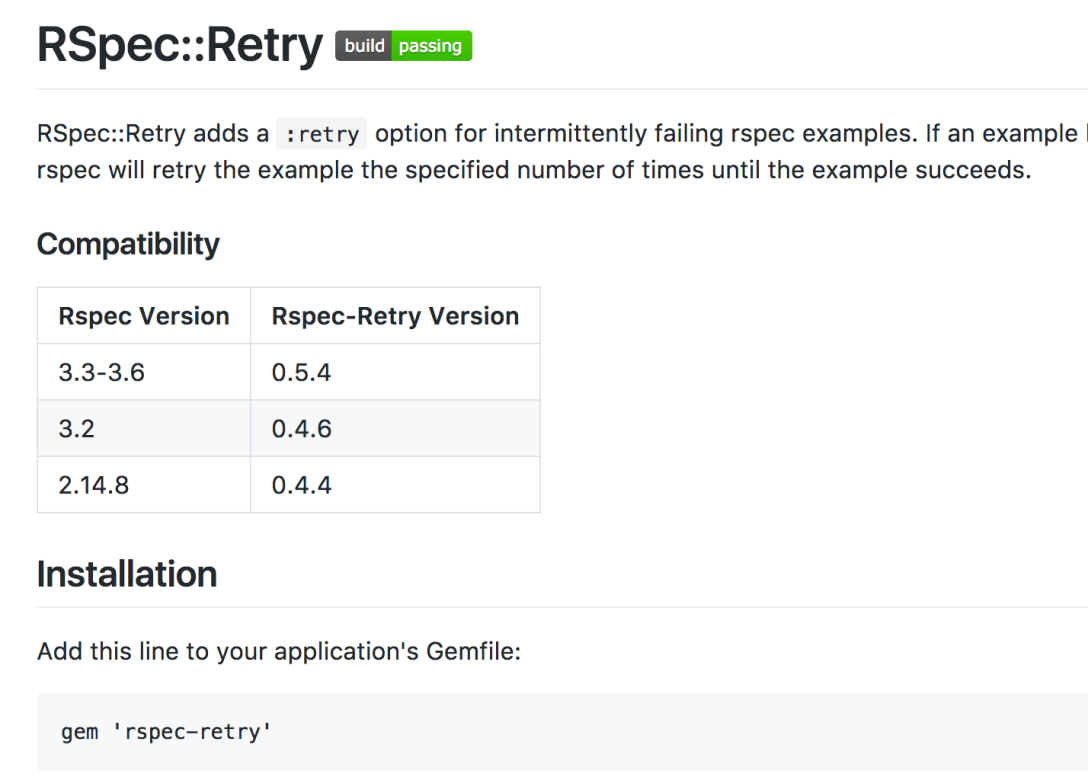
Task: Click the gray "build" segment of the status badge
Action: (x=364, y=46)
